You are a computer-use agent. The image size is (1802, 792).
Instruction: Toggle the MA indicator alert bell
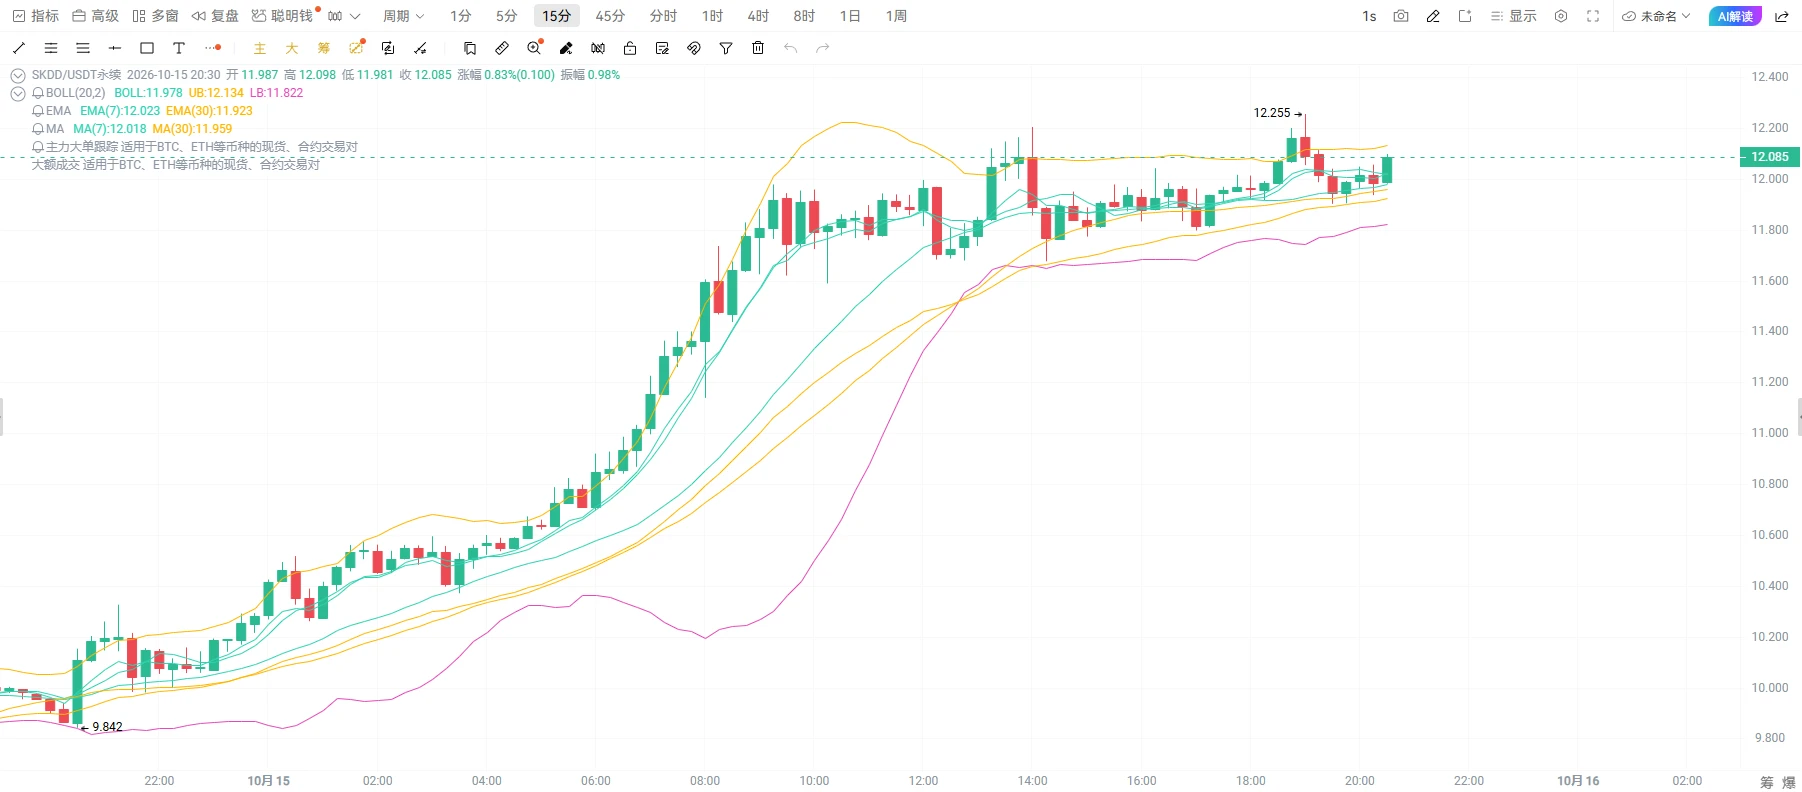point(38,129)
